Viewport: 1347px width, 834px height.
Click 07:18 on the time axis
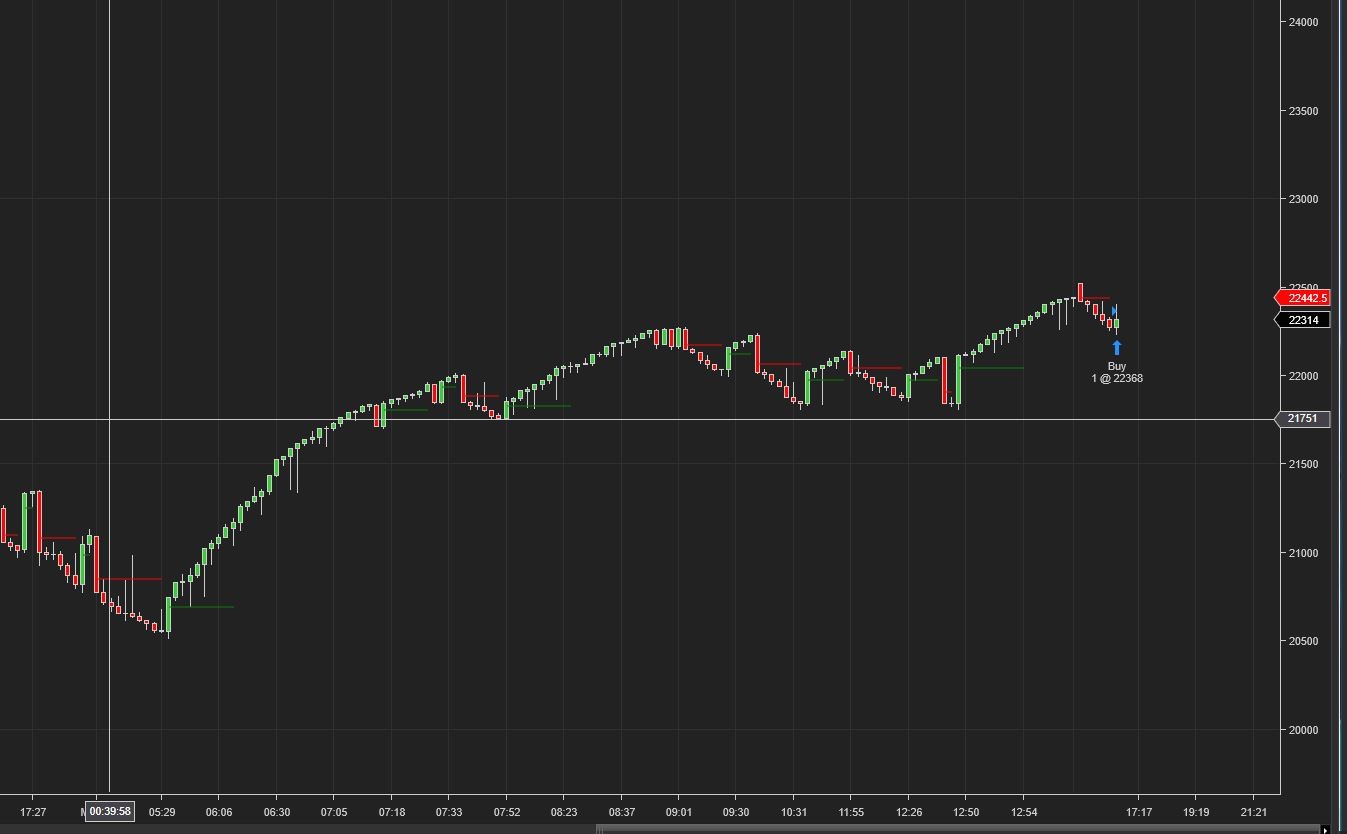[x=392, y=812]
